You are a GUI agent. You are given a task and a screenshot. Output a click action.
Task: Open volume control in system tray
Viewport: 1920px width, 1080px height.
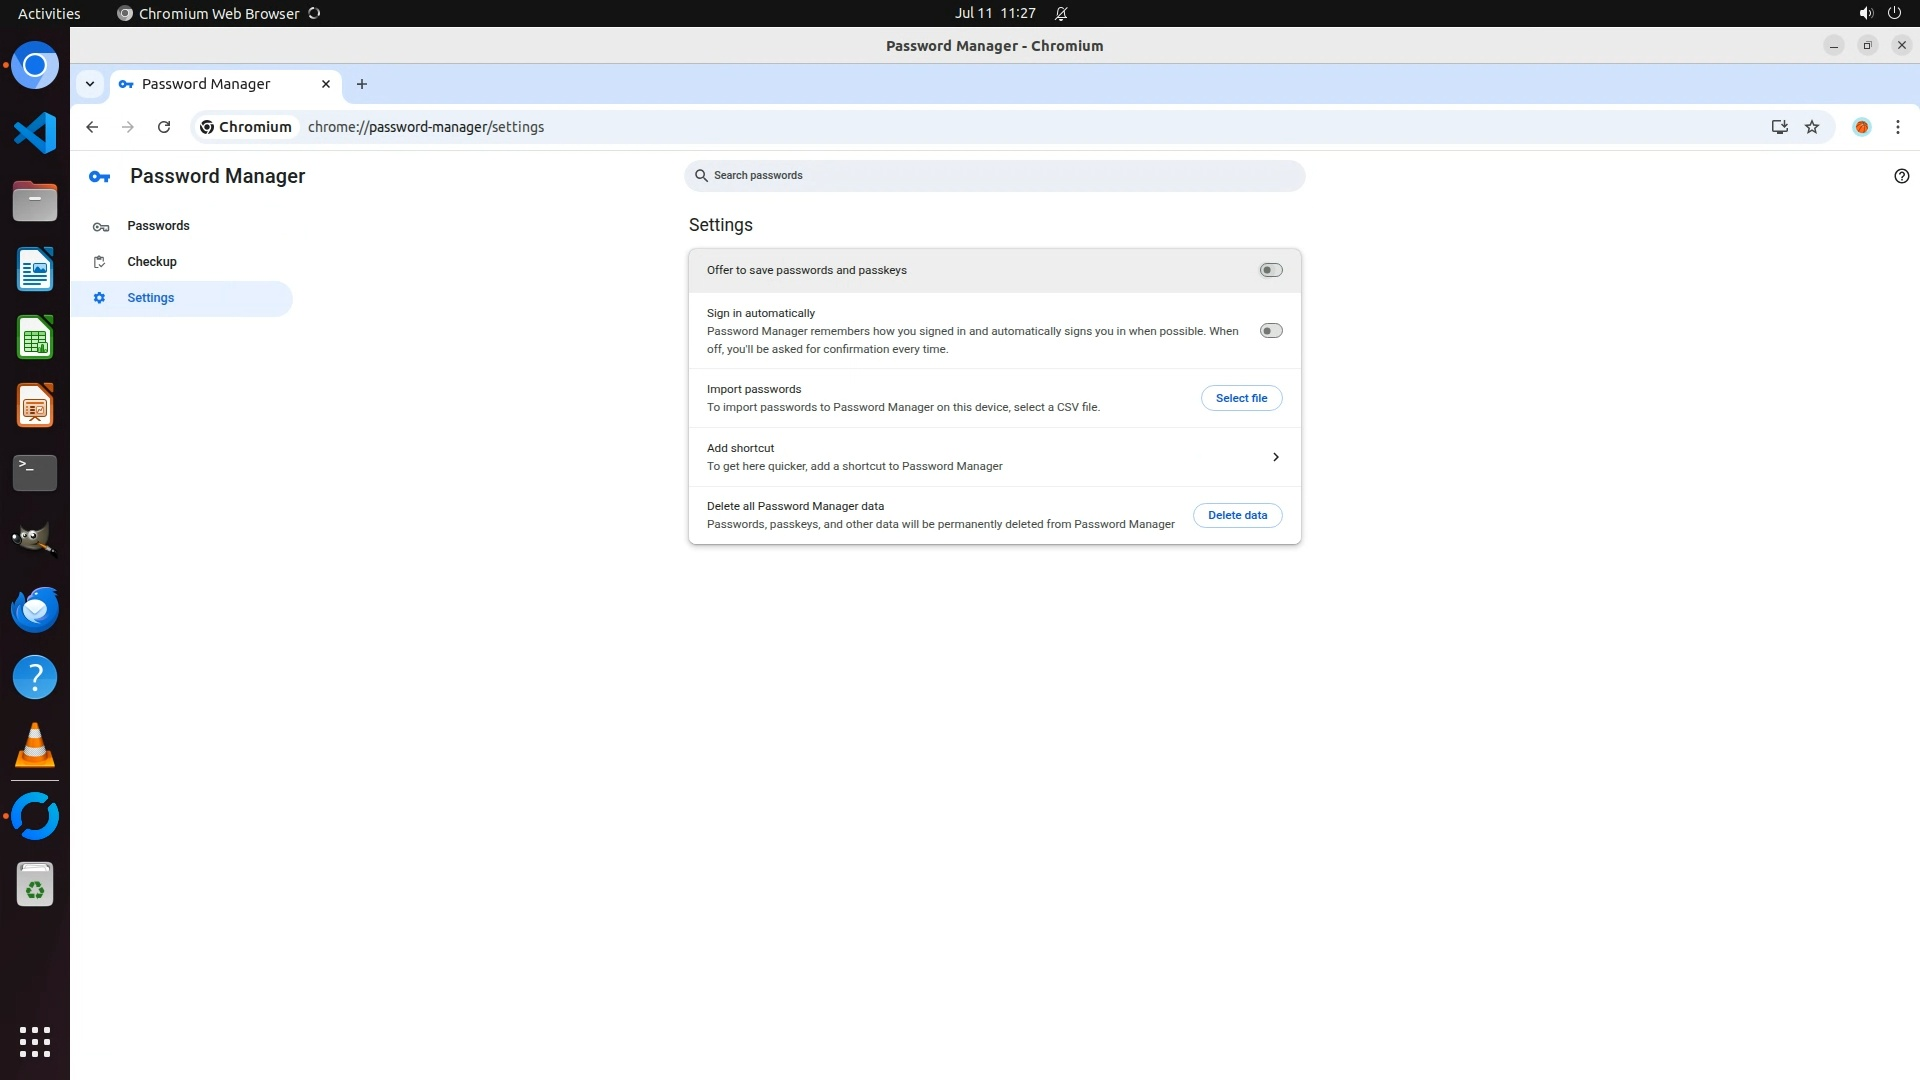(x=1865, y=13)
